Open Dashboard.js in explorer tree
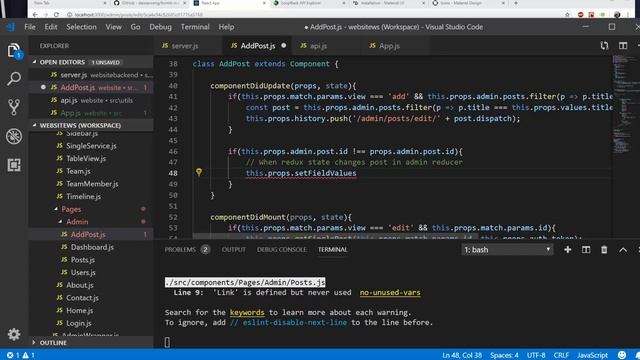640x360 pixels. (92, 247)
